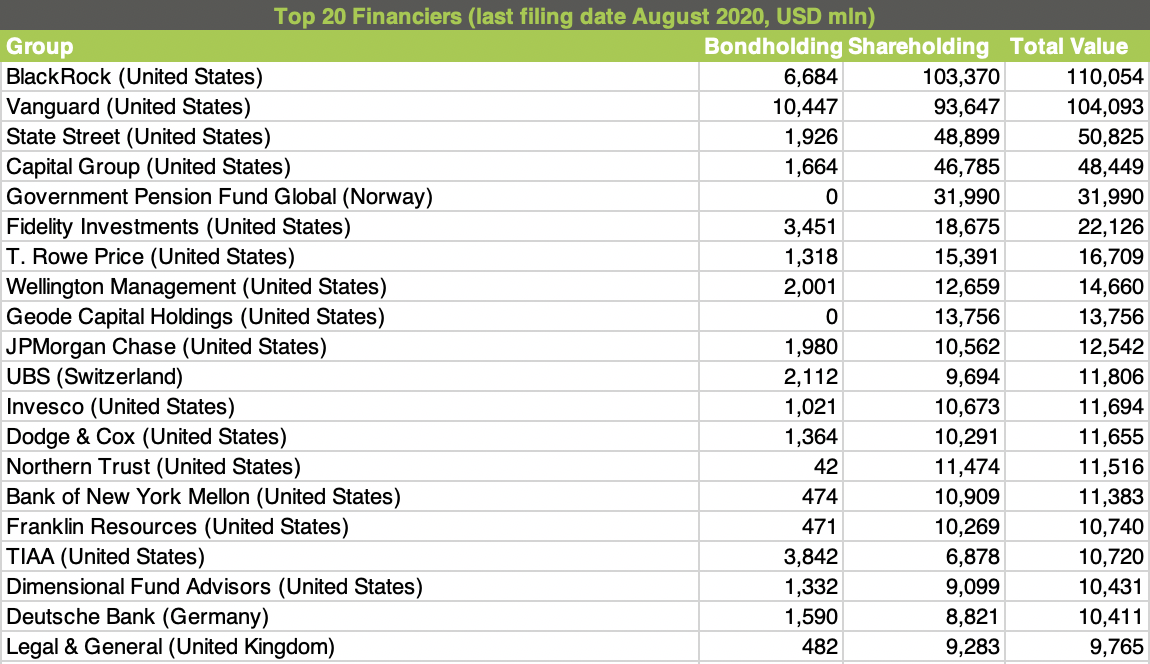Select the table title 'Top 20 Financiers' cell
Viewport: 1150px width, 664px height.
click(x=575, y=15)
